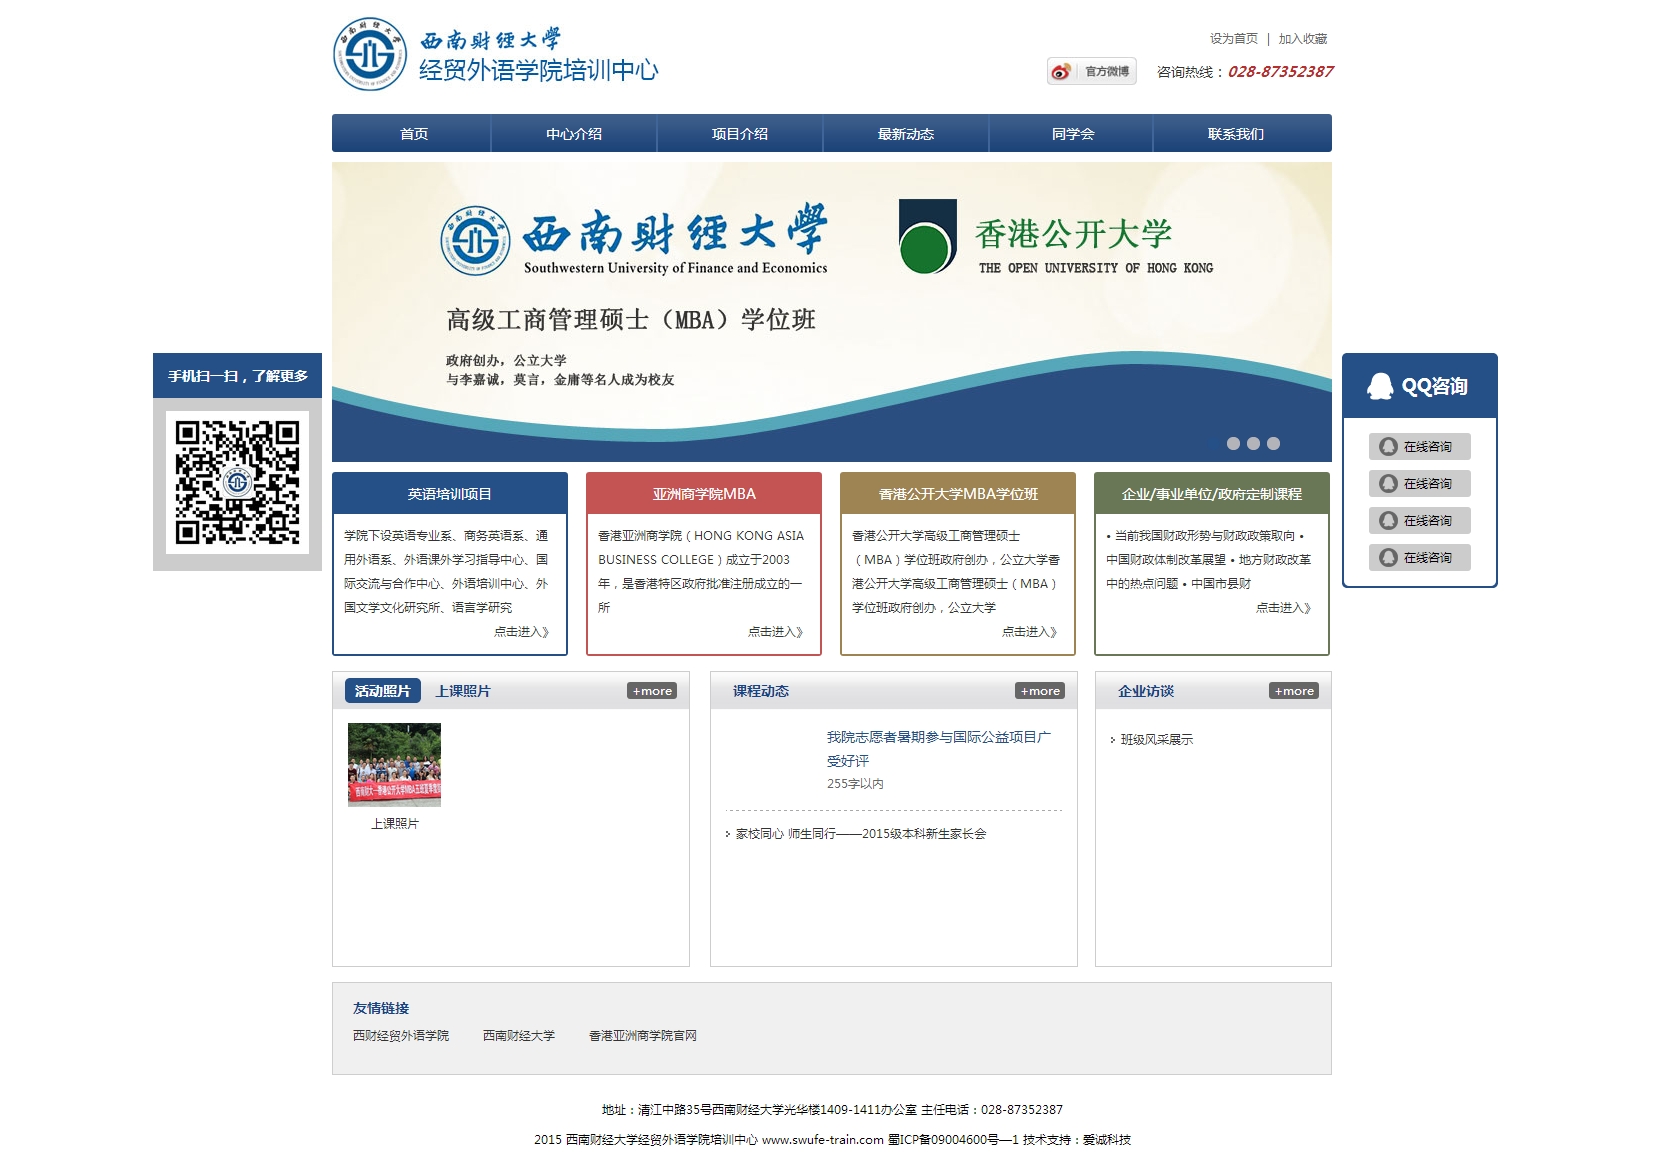Visit 西南财经大学 friendly link
1663x1175 pixels.
[519, 1036]
